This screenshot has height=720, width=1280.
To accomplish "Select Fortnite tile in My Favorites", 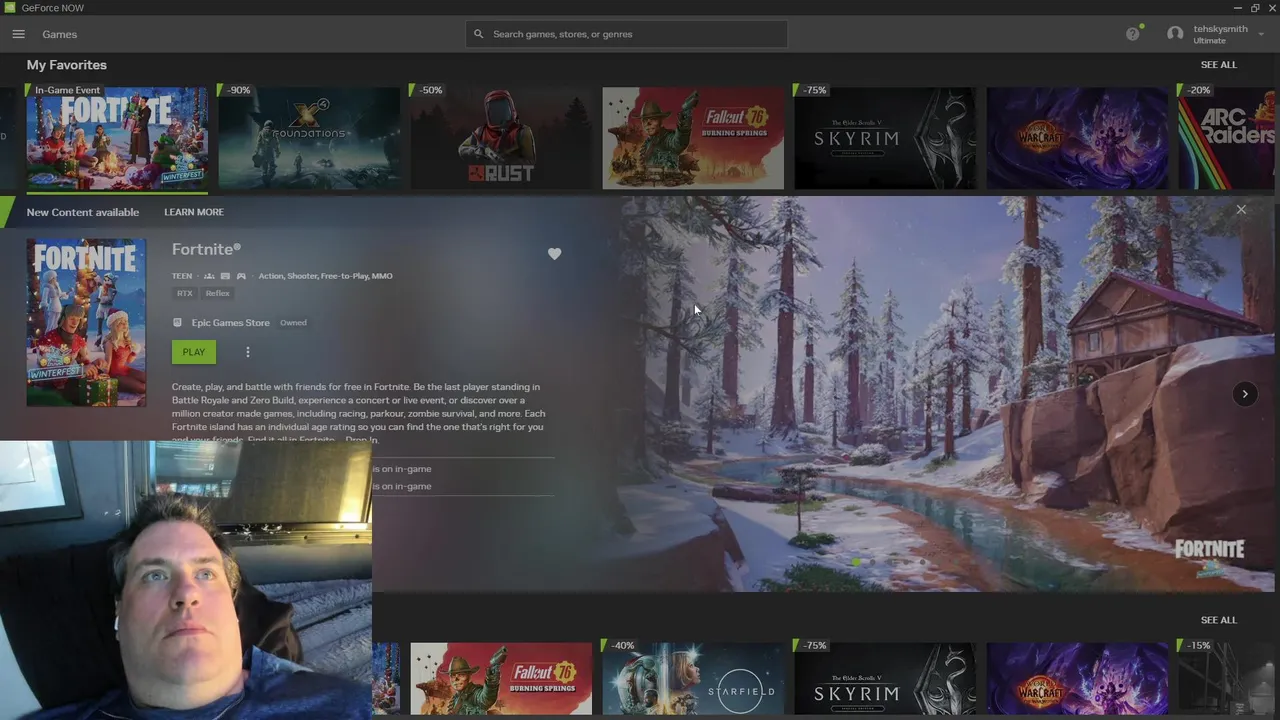I will (117, 138).
